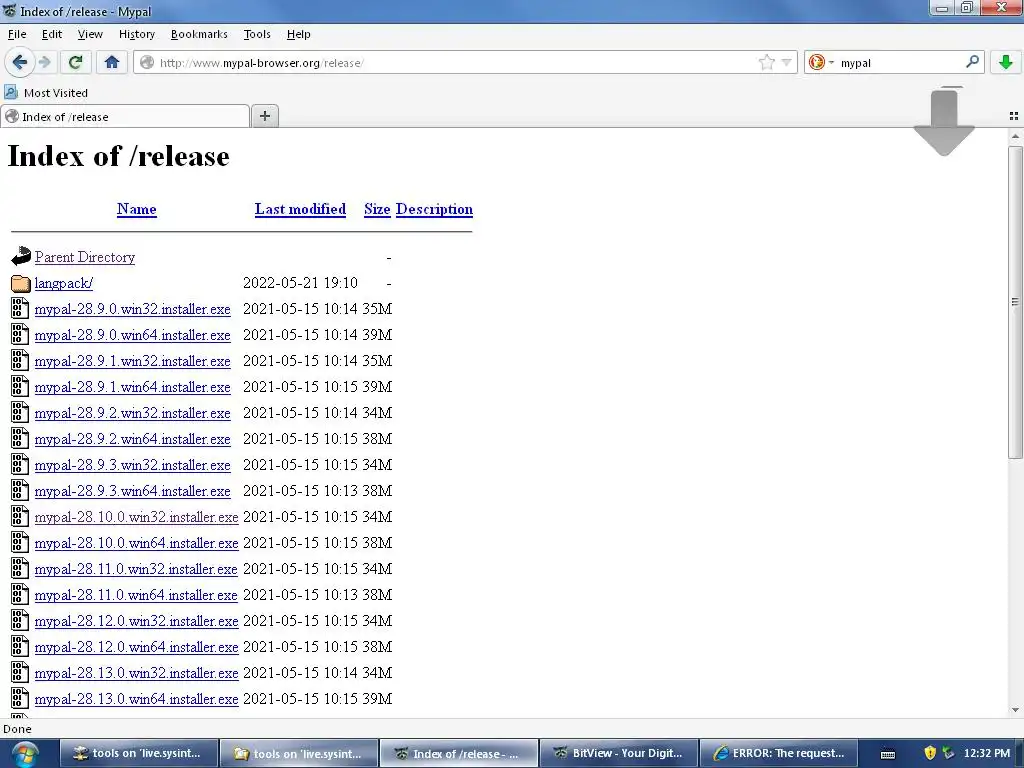Click the scrollbar down arrow

pyautogui.click(x=1015, y=710)
